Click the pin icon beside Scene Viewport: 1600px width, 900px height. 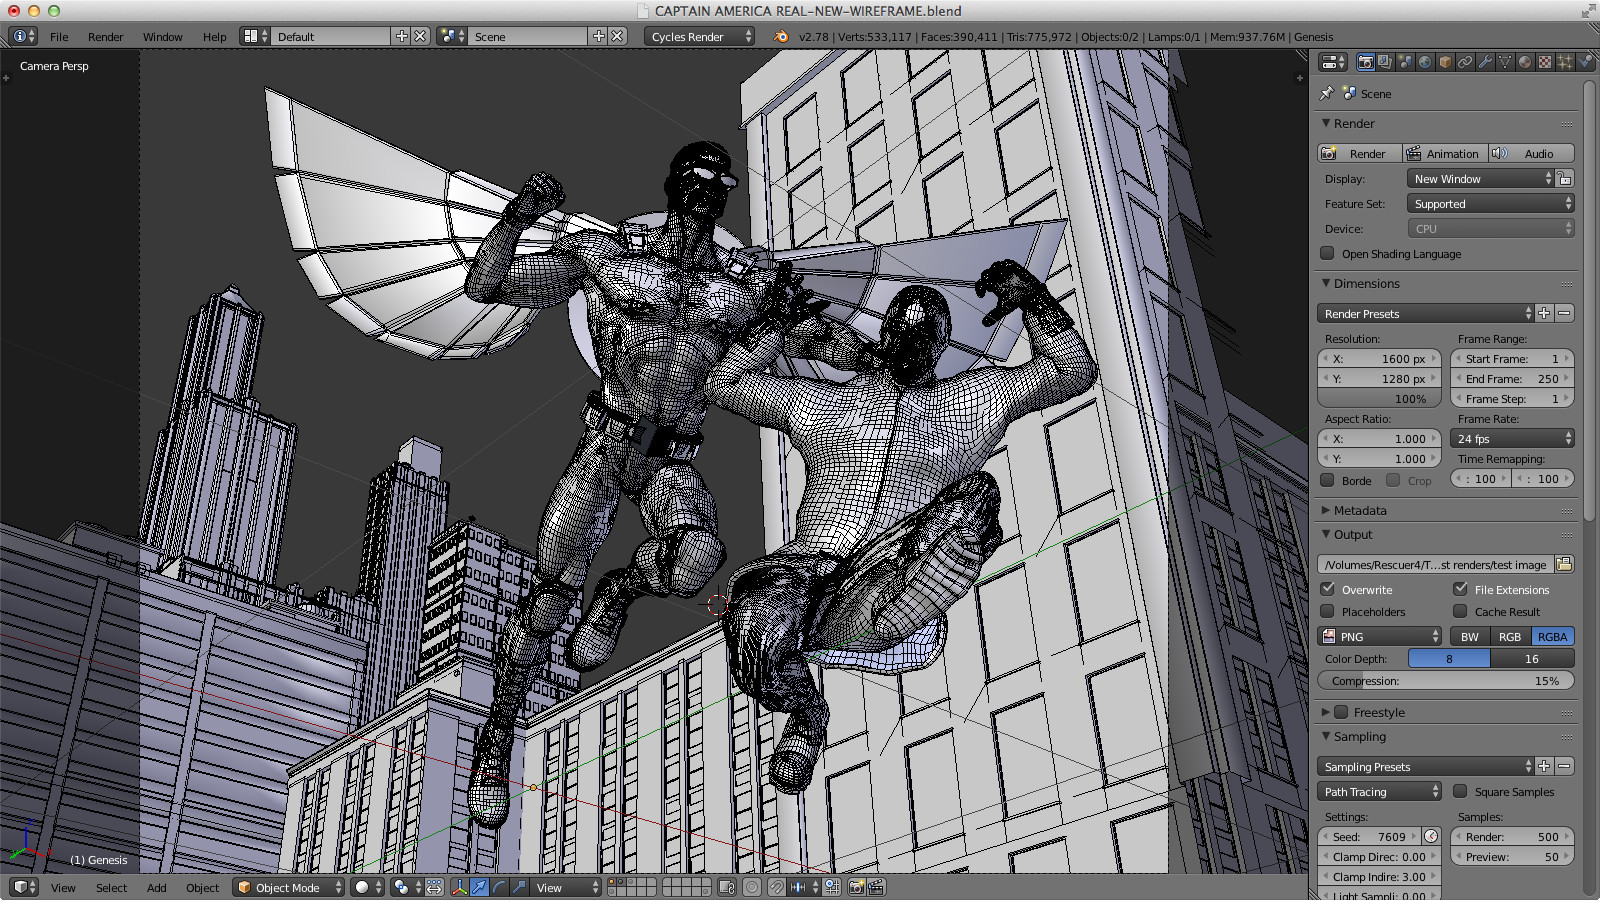tap(1327, 93)
